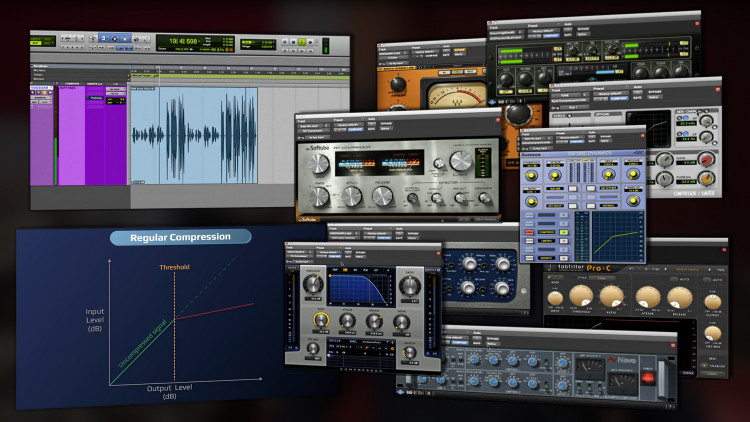750x422 pixels.
Task: Click the Ratio knob on FabFilter Pro-C
Action: pyautogui.click(x=611, y=297)
